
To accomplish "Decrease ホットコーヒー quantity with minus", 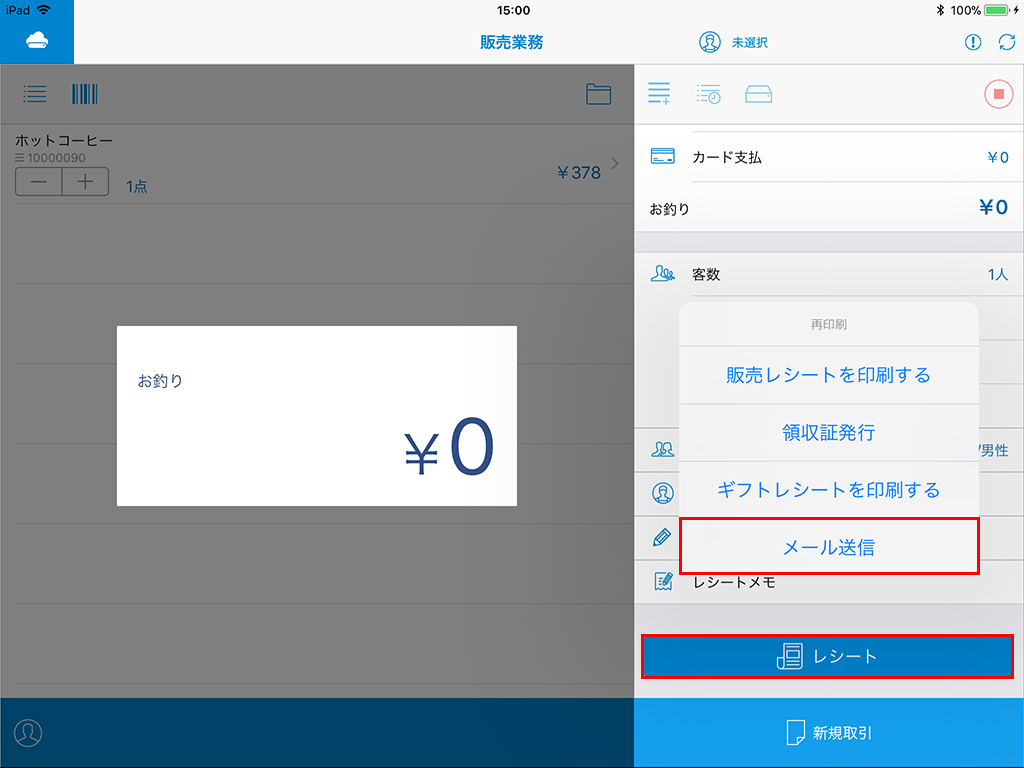I will click(x=39, y=182).
